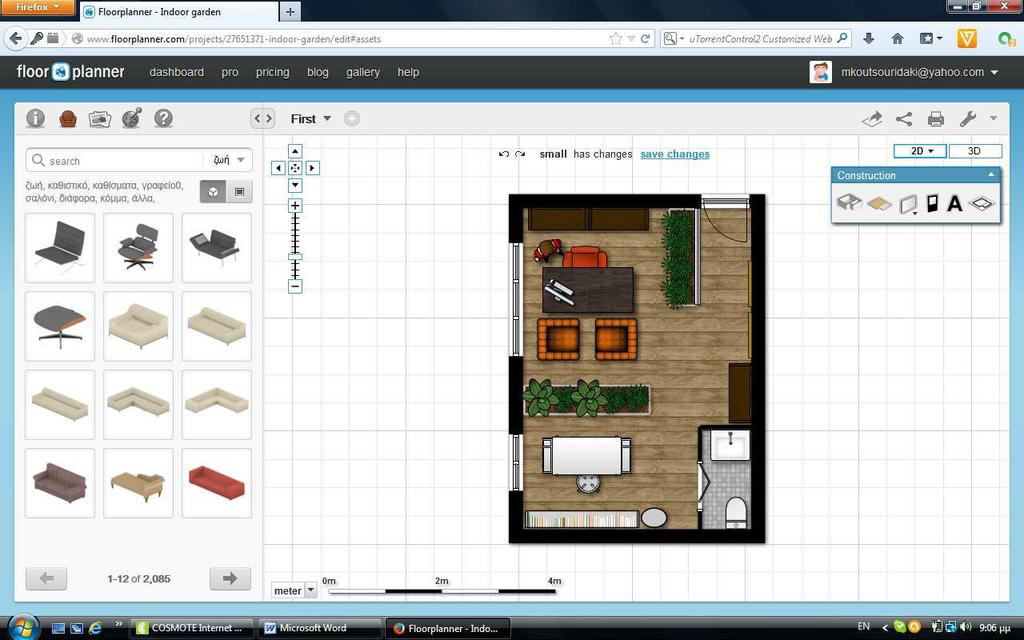Open the project info panel icon

click(35, 119)
